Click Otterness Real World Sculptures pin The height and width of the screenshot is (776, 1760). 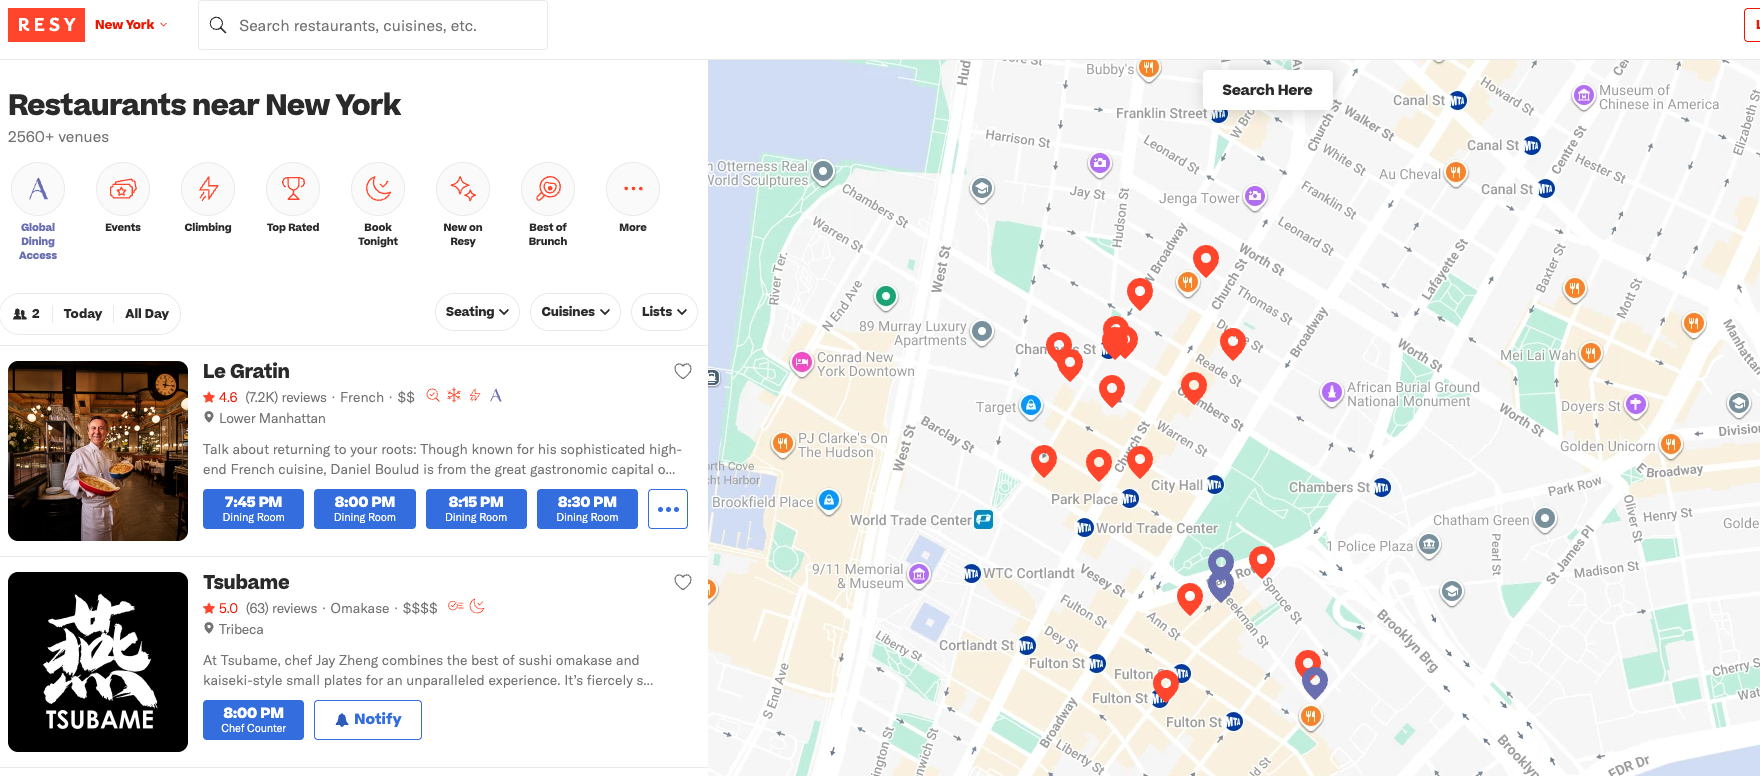click(823, 172)
